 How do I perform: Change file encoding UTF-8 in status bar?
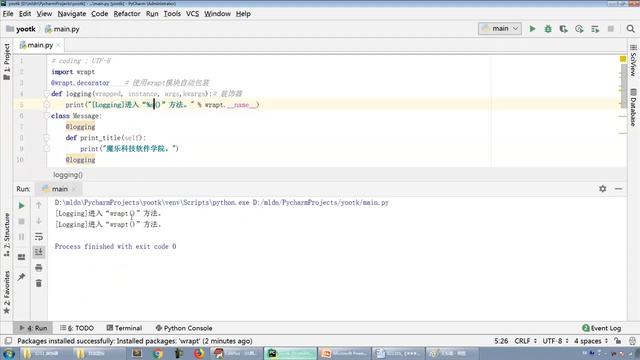(x=555, y=340)
